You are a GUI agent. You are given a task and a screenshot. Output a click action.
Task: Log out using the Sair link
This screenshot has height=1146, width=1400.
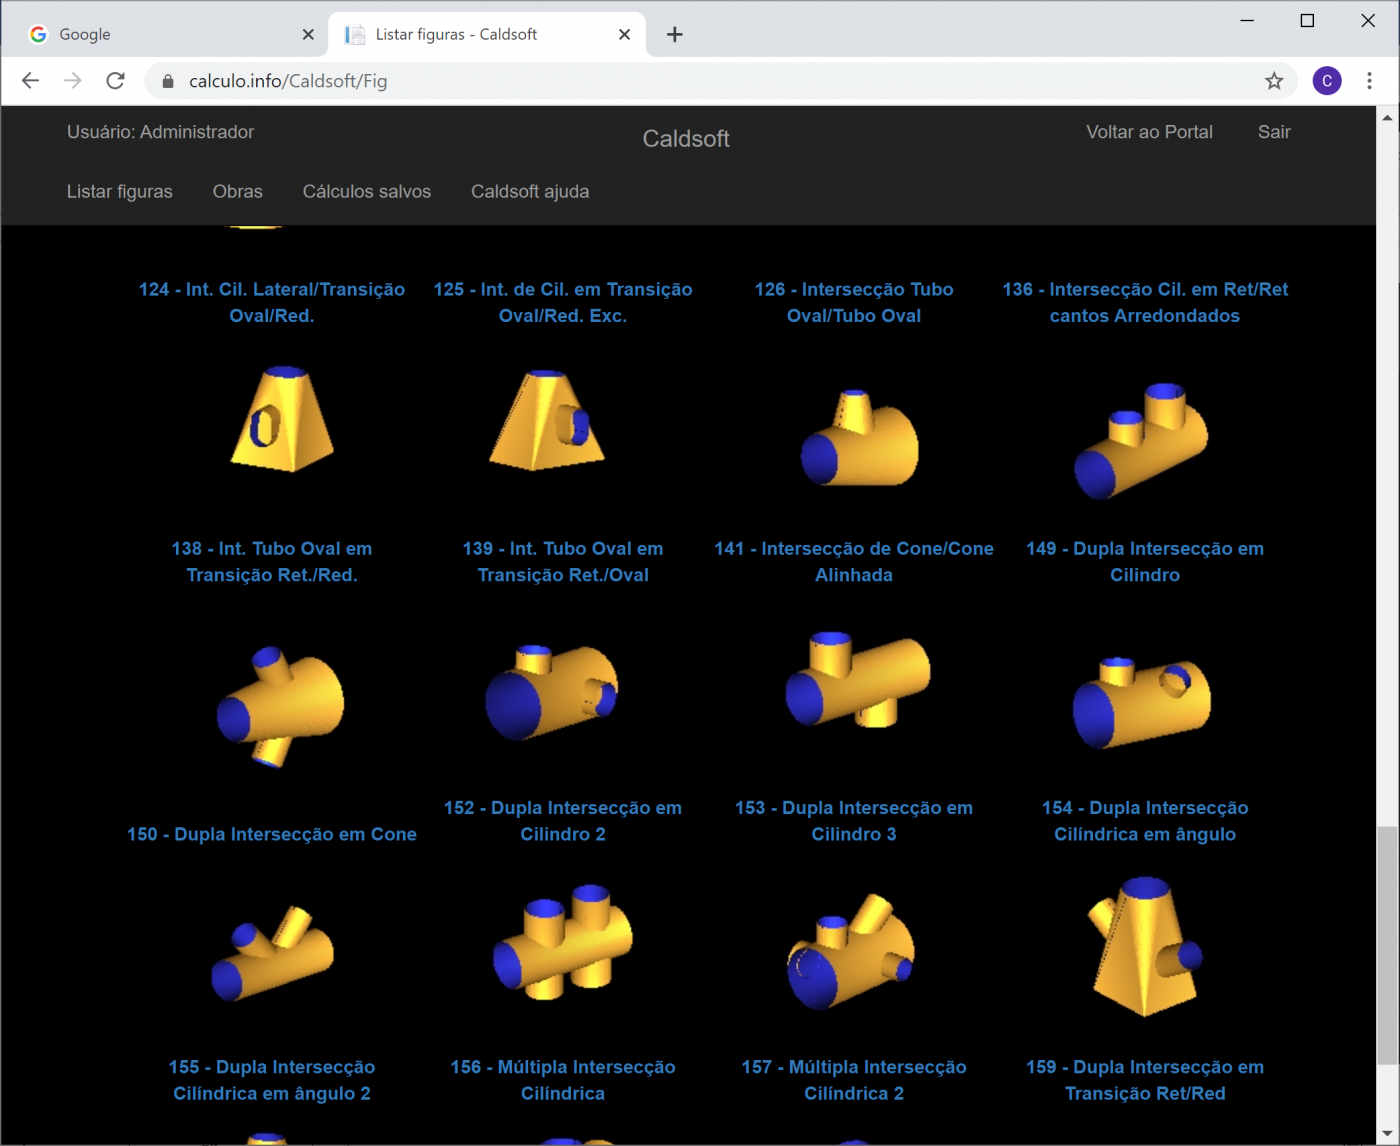coord(1273,132)
